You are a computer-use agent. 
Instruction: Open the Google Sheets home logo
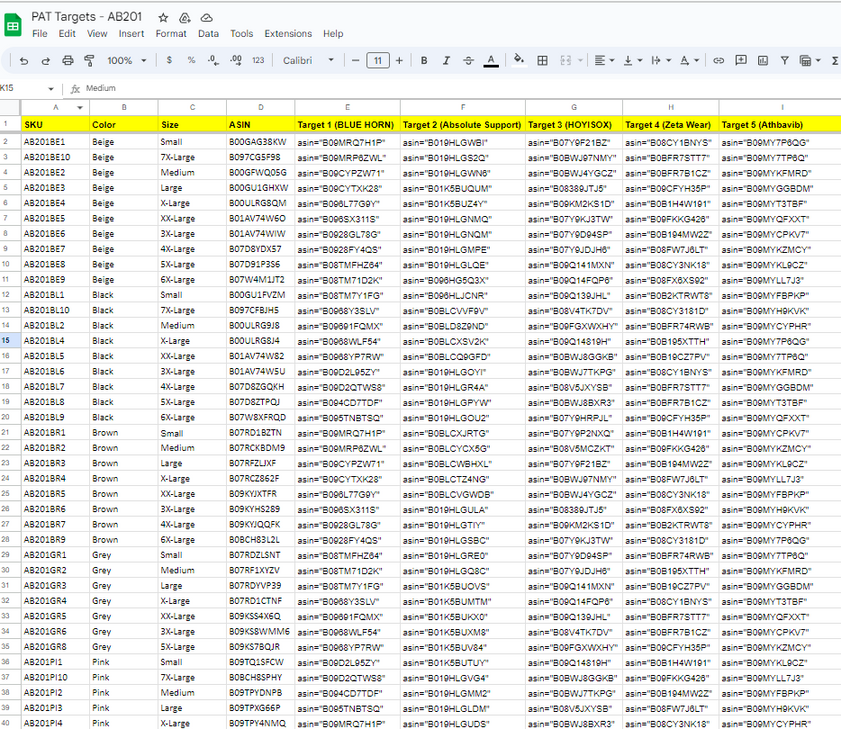[12, 25]
